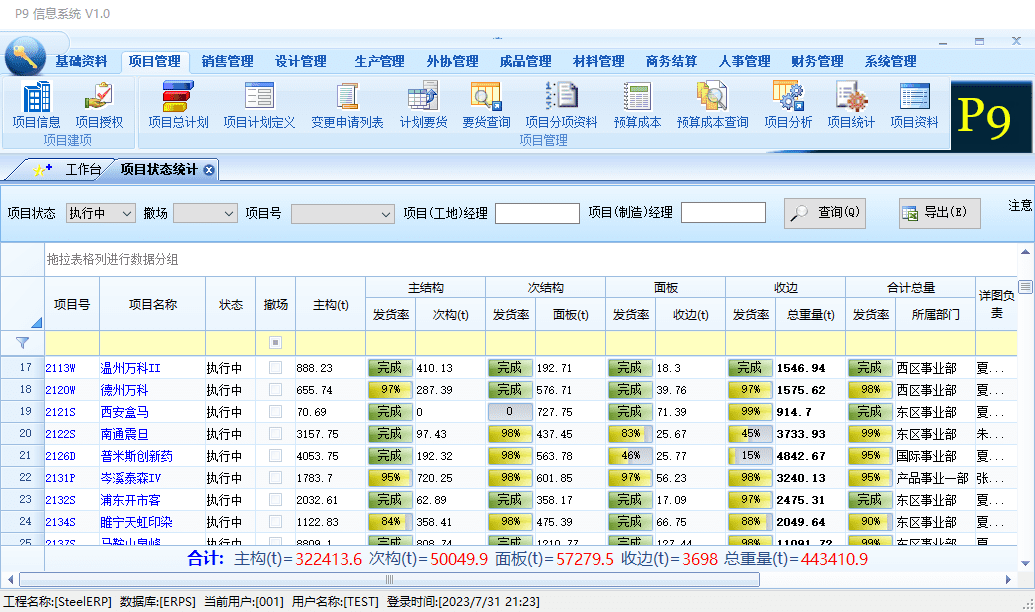Open 项目计划定义 tool

point(259,105)
